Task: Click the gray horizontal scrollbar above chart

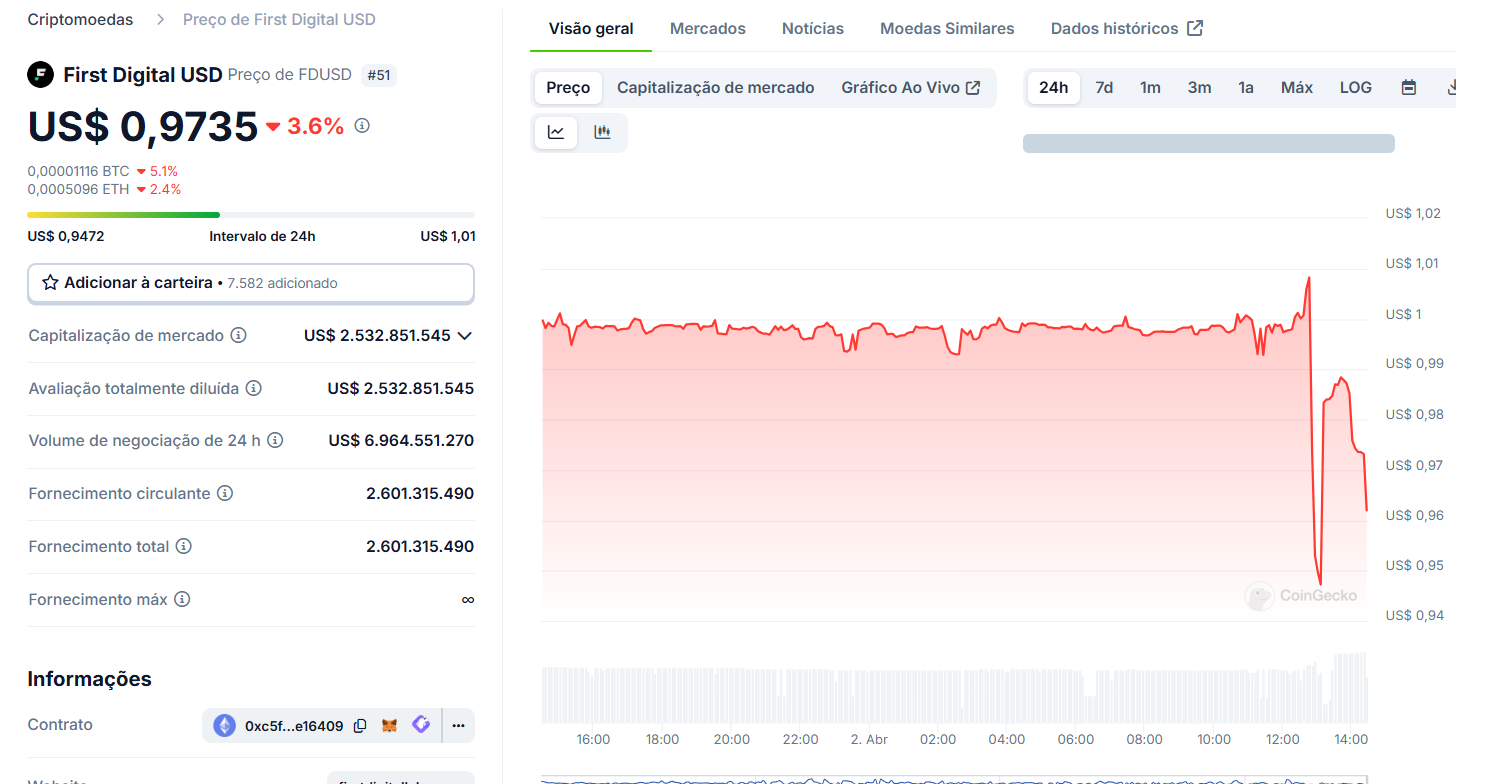Action: click(1208, 143)
